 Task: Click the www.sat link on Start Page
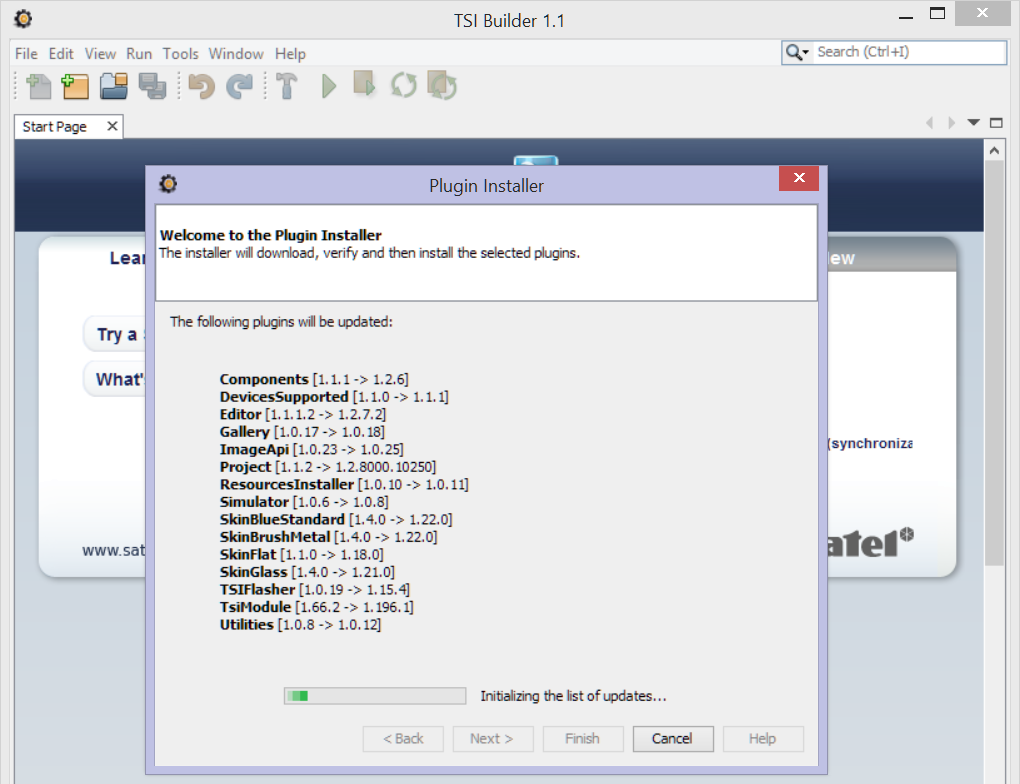pyautogui.click(x=114, y=550)
